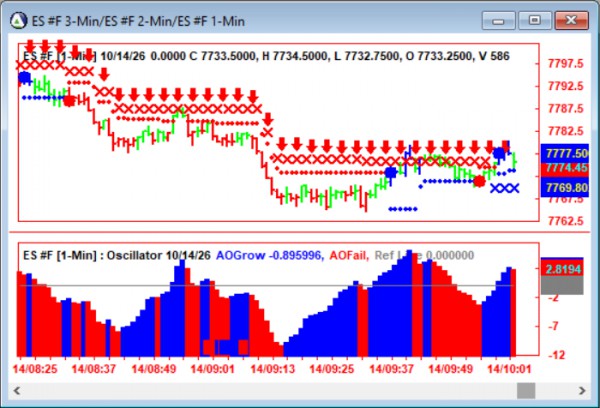The height and width of the screenshot is (408, 600).
Task: Click scrollbar right arrow
Action: (582, 391)
